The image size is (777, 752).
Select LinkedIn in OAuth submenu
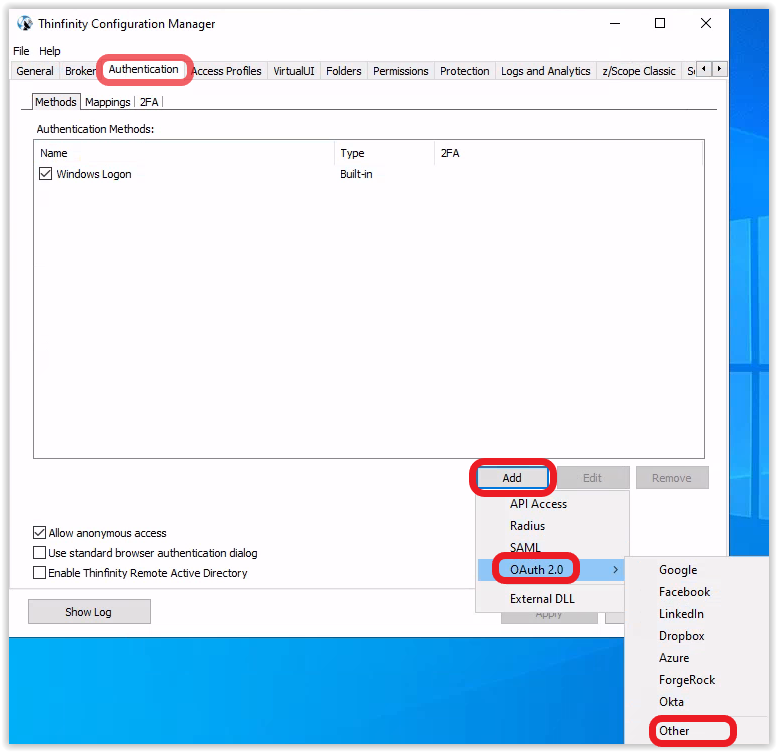(697, 614)
